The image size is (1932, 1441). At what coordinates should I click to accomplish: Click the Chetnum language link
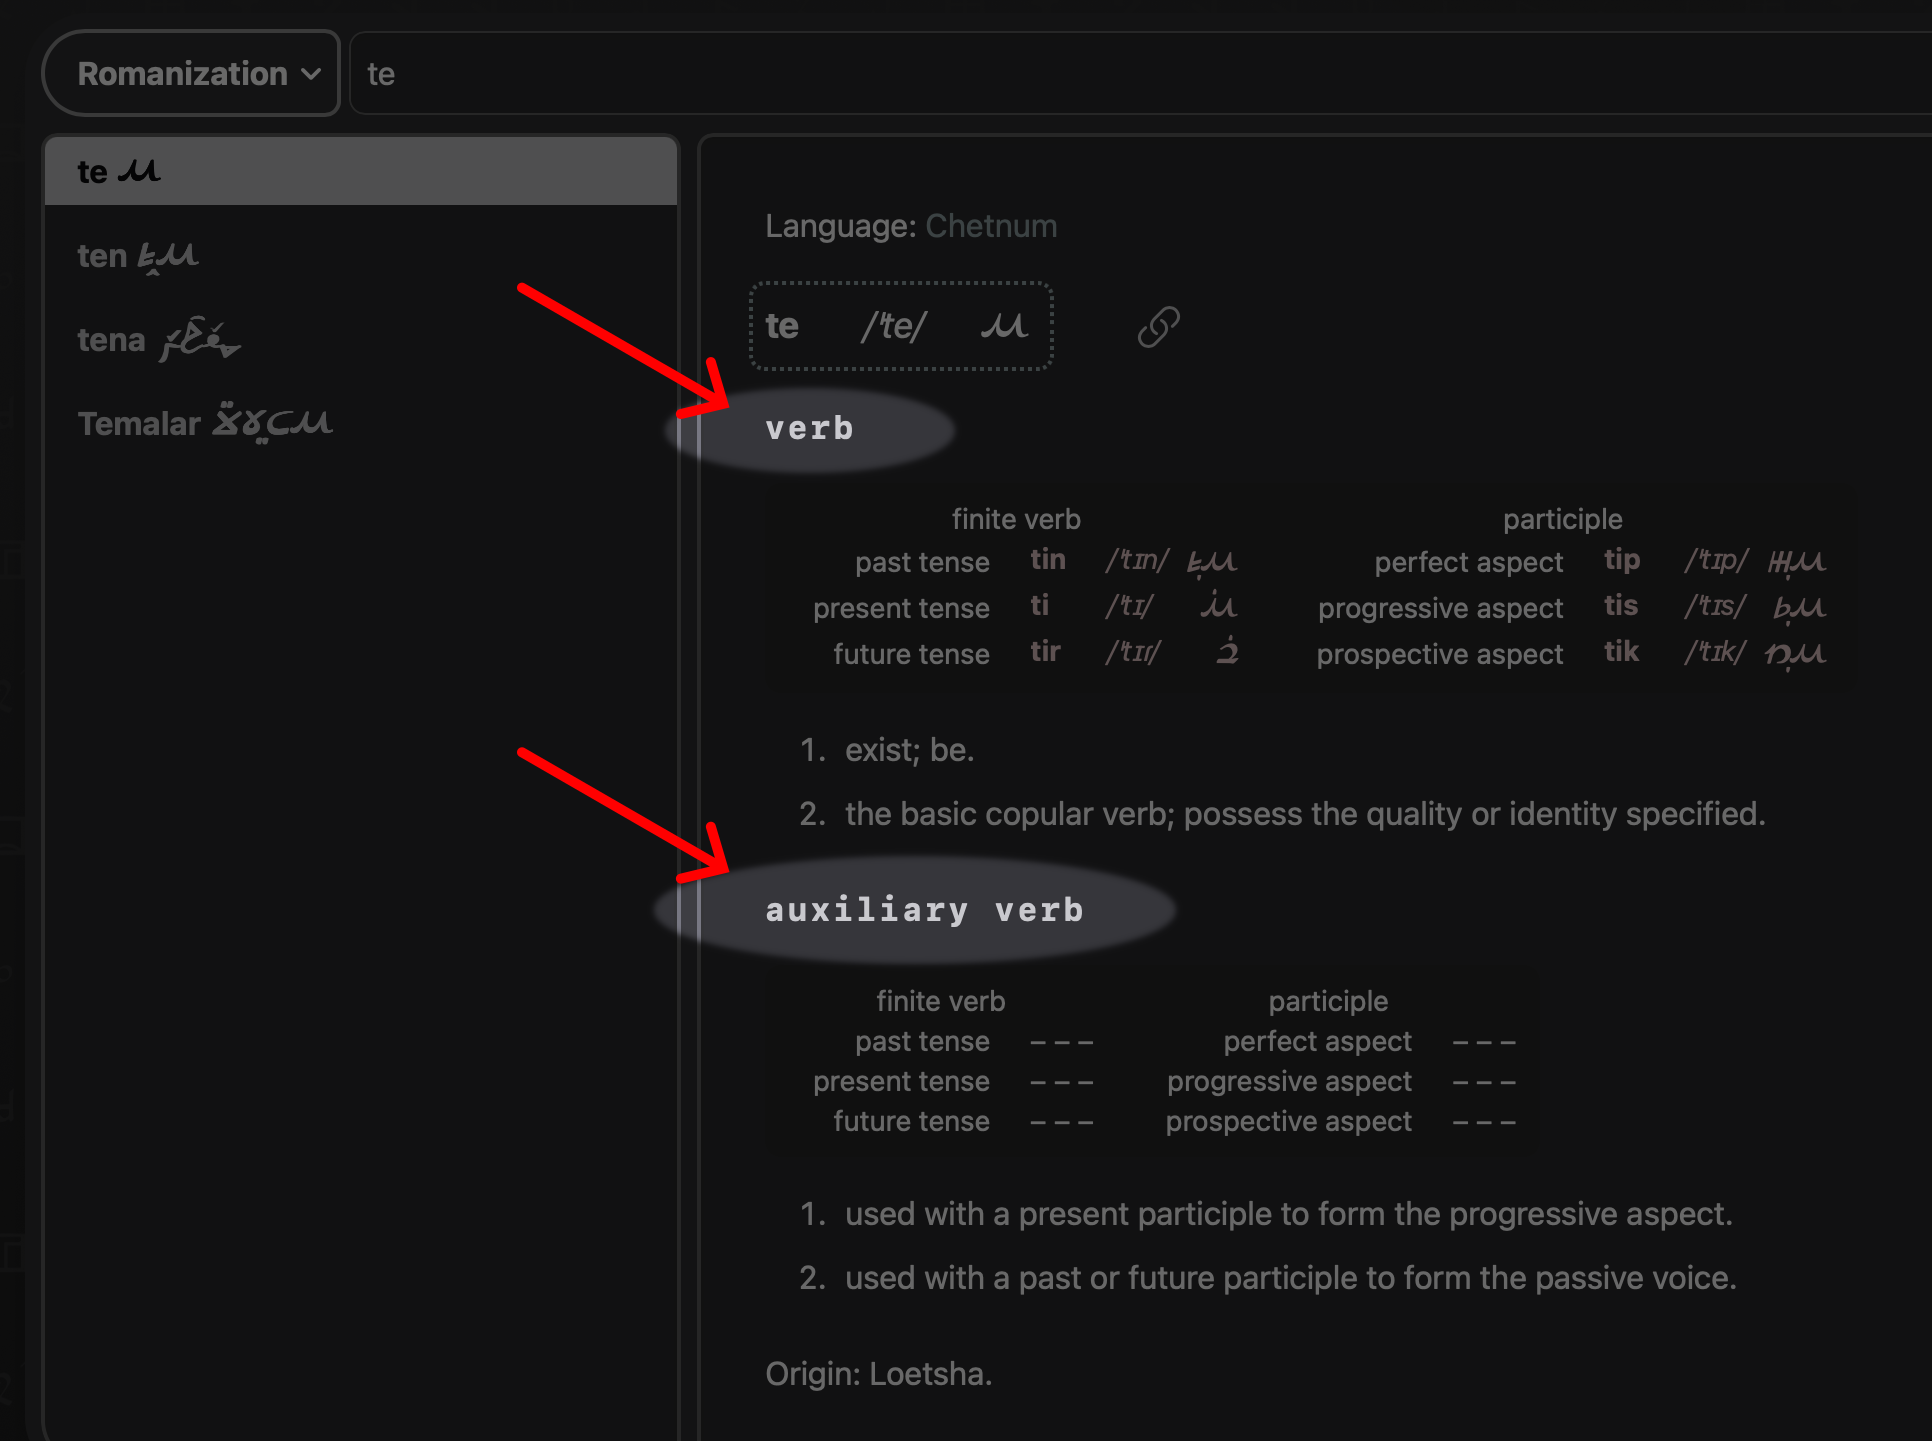(991, 226)
